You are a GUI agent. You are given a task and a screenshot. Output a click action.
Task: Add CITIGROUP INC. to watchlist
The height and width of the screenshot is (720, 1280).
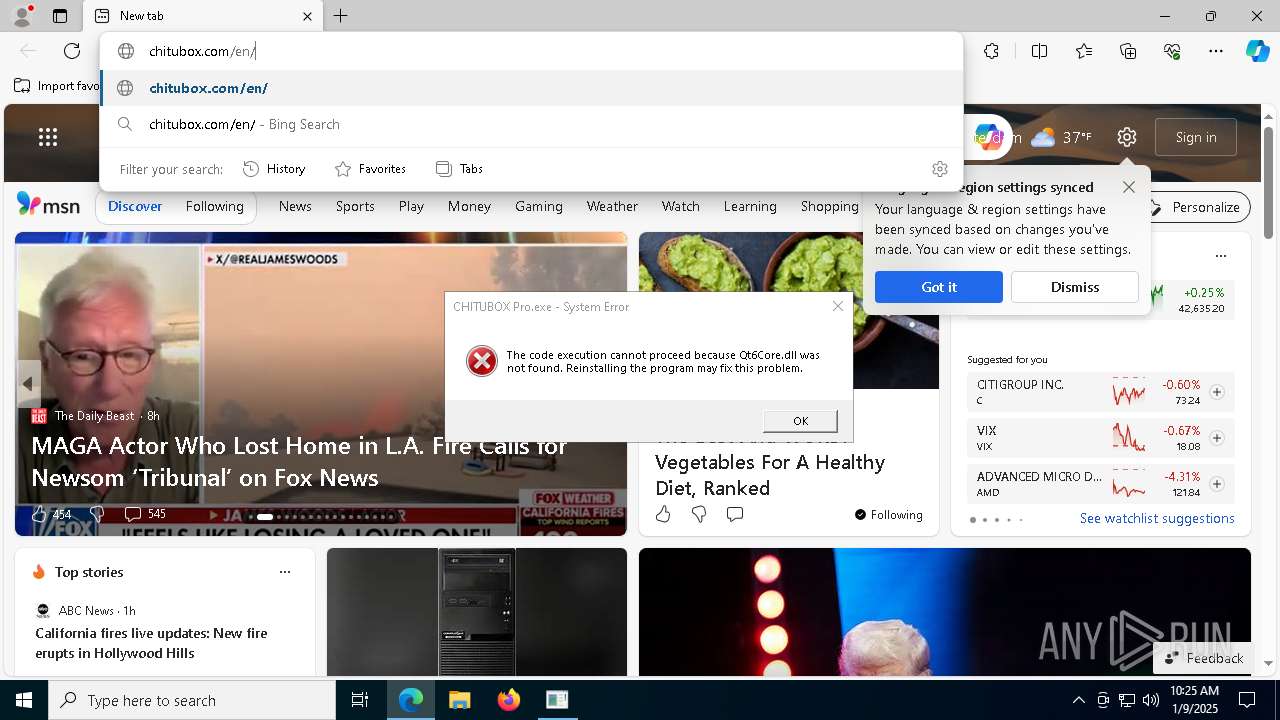(1217, 392)
